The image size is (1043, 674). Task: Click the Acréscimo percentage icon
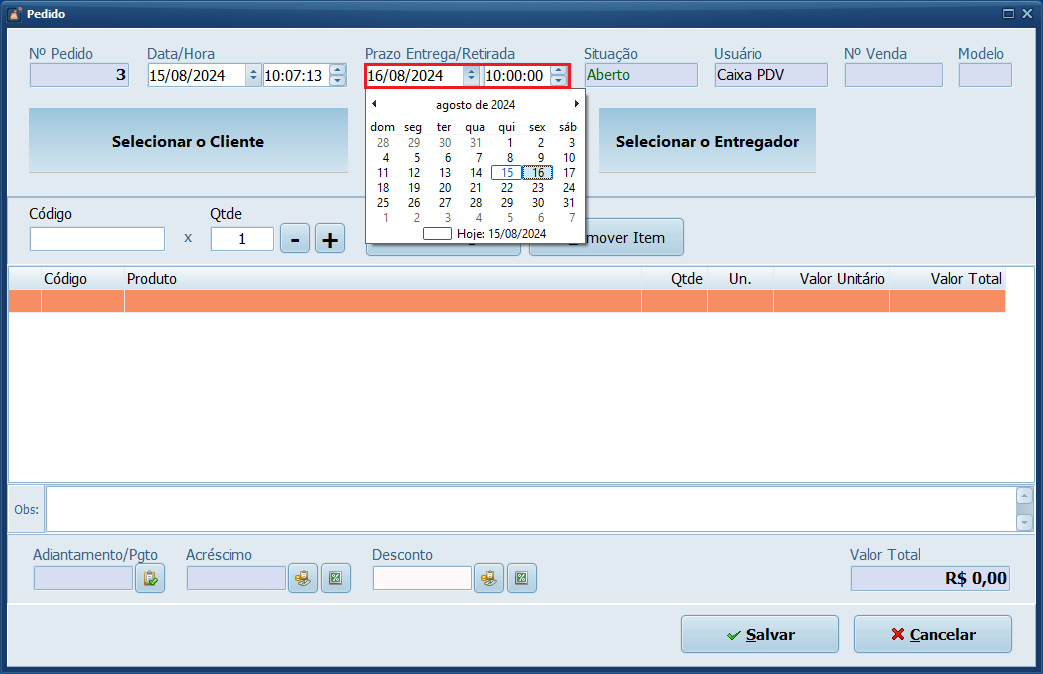[x=336, y=578]
